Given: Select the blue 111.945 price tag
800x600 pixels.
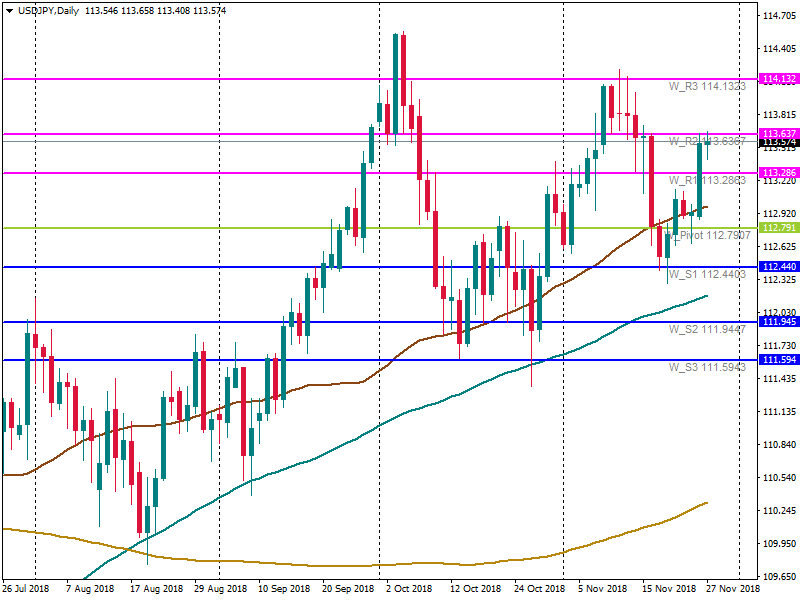Looking at the screenshot, I should (778, 322).
